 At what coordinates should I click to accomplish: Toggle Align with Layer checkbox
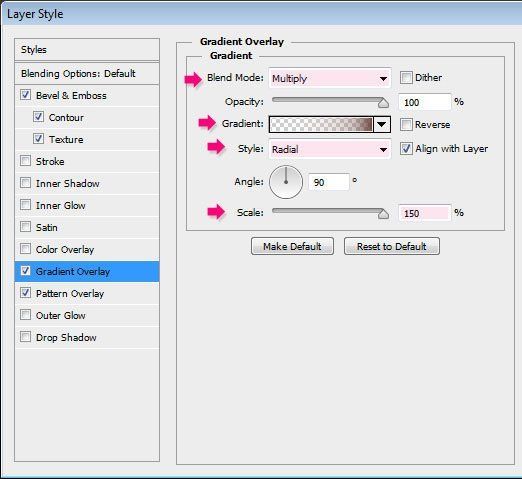(406, 148)
